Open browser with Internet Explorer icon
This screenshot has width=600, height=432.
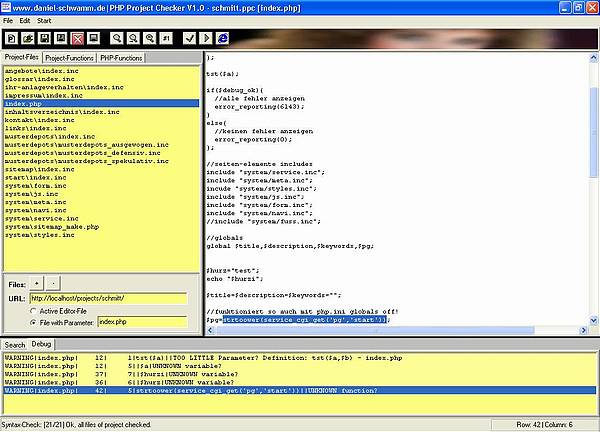[x=222, y=38]
